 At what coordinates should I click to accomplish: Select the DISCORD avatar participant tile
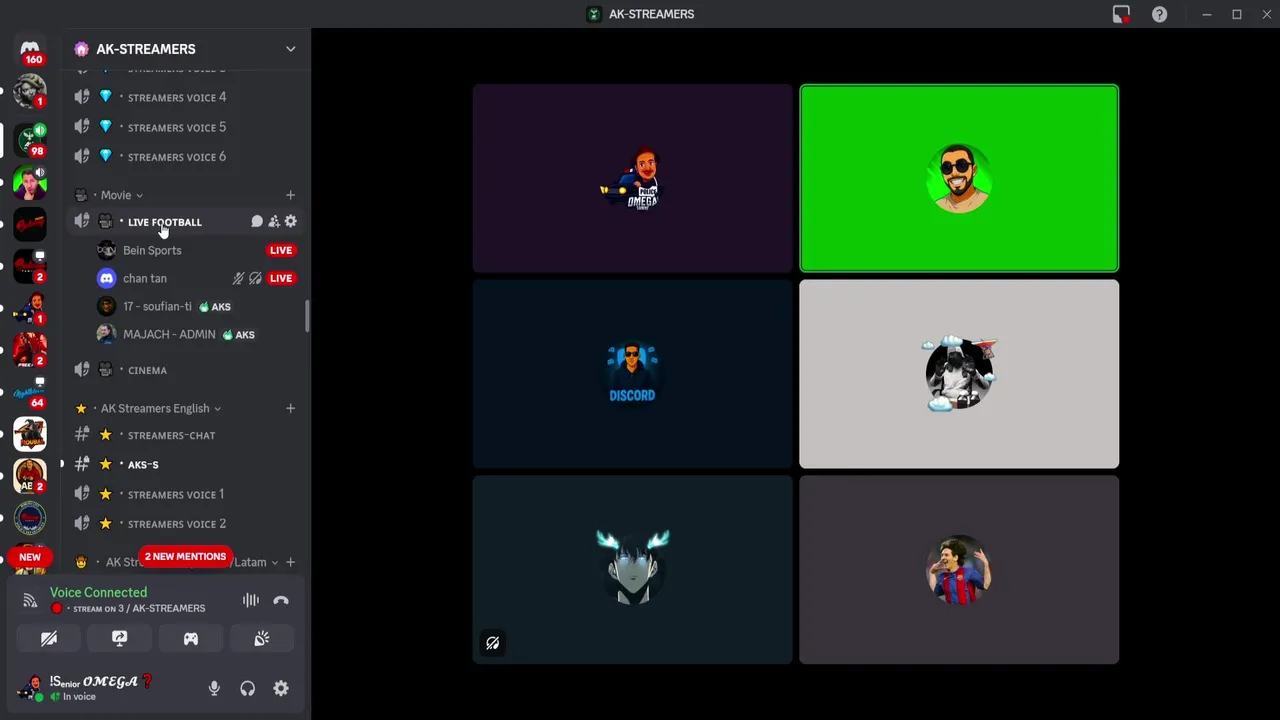click(x=632, y=374)
